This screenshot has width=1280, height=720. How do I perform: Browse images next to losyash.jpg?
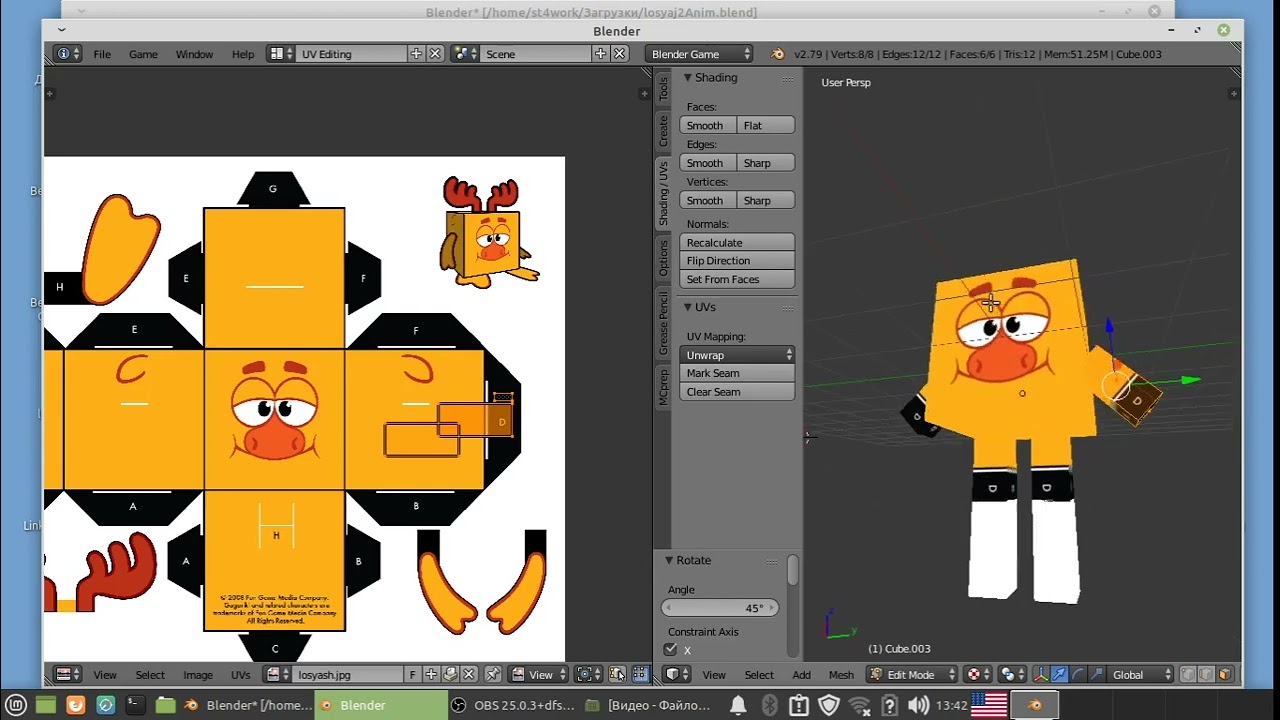click(277, 675)
